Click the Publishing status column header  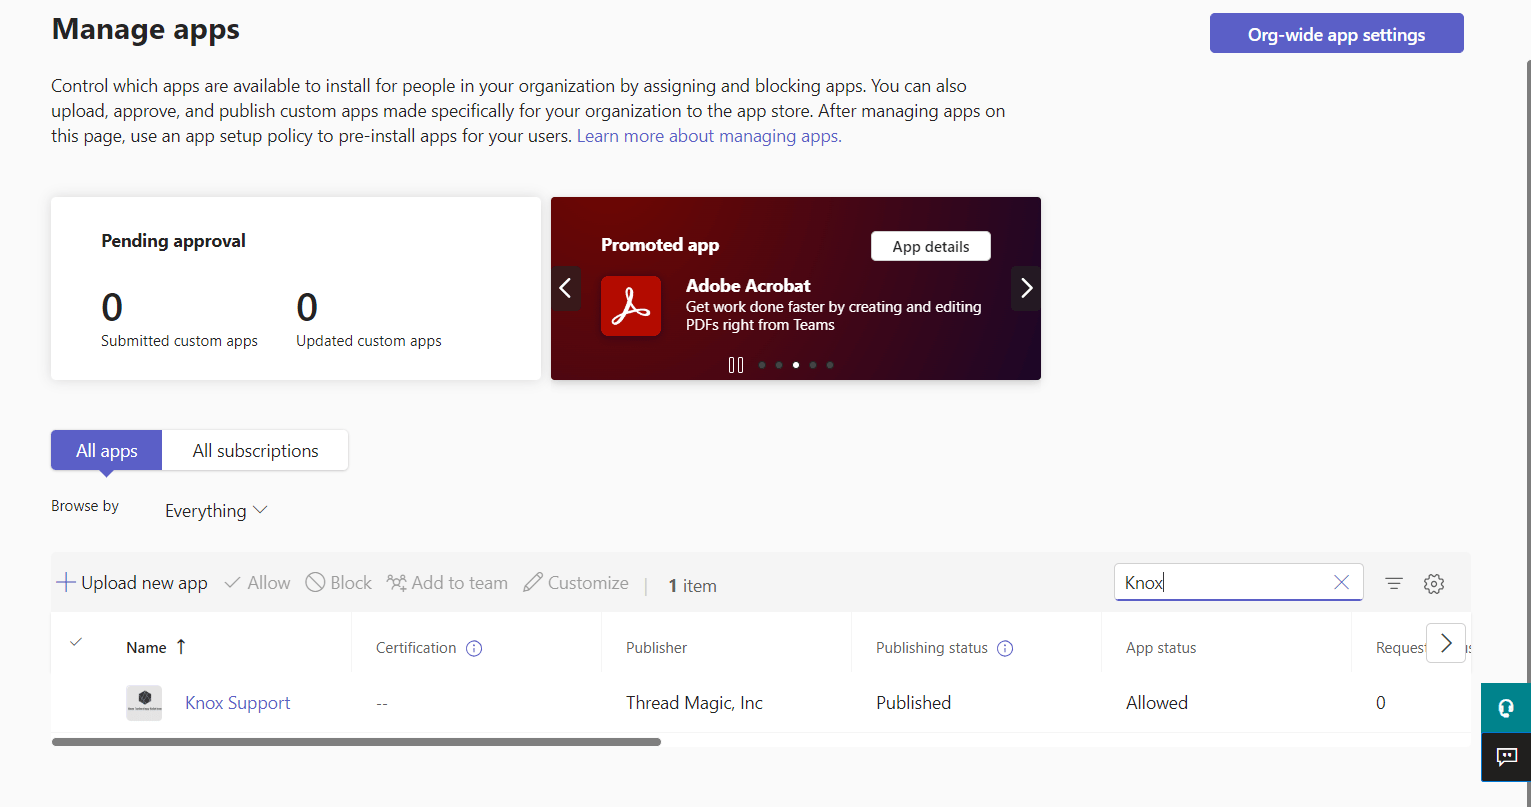tap(932, 648)
